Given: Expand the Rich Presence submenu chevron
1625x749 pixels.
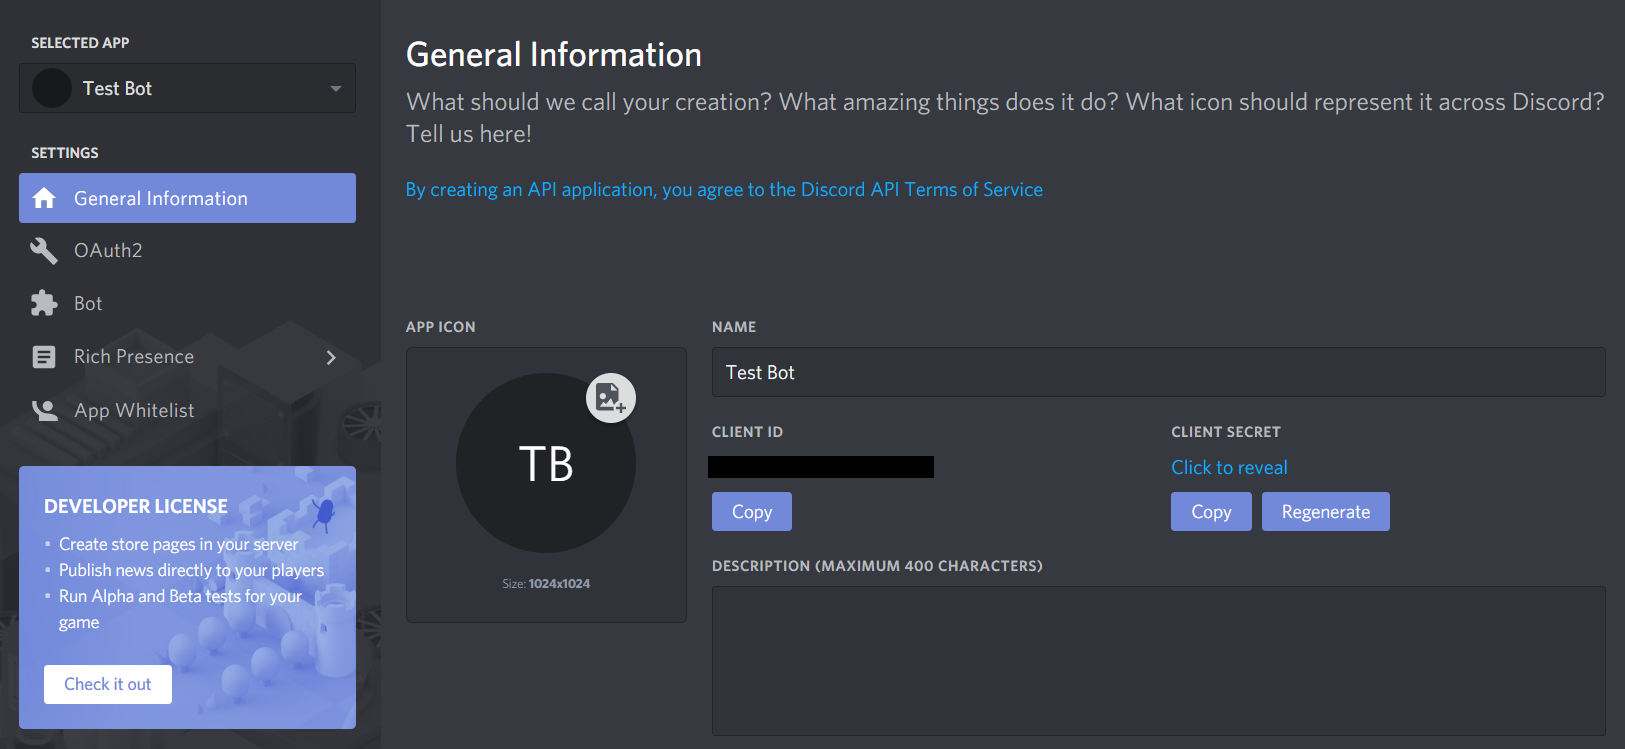Looking at the screenshot, I should (x=331, y=357).
